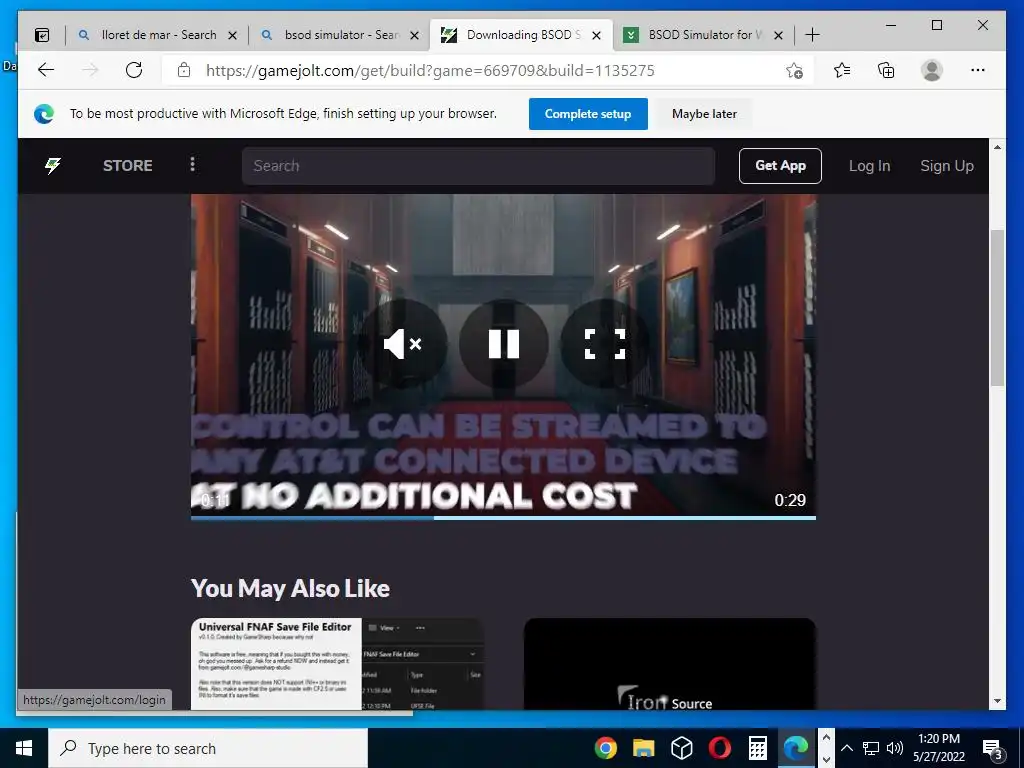Focus the Game Jolt Search field

pyautogui.click(x=478, y=166)
